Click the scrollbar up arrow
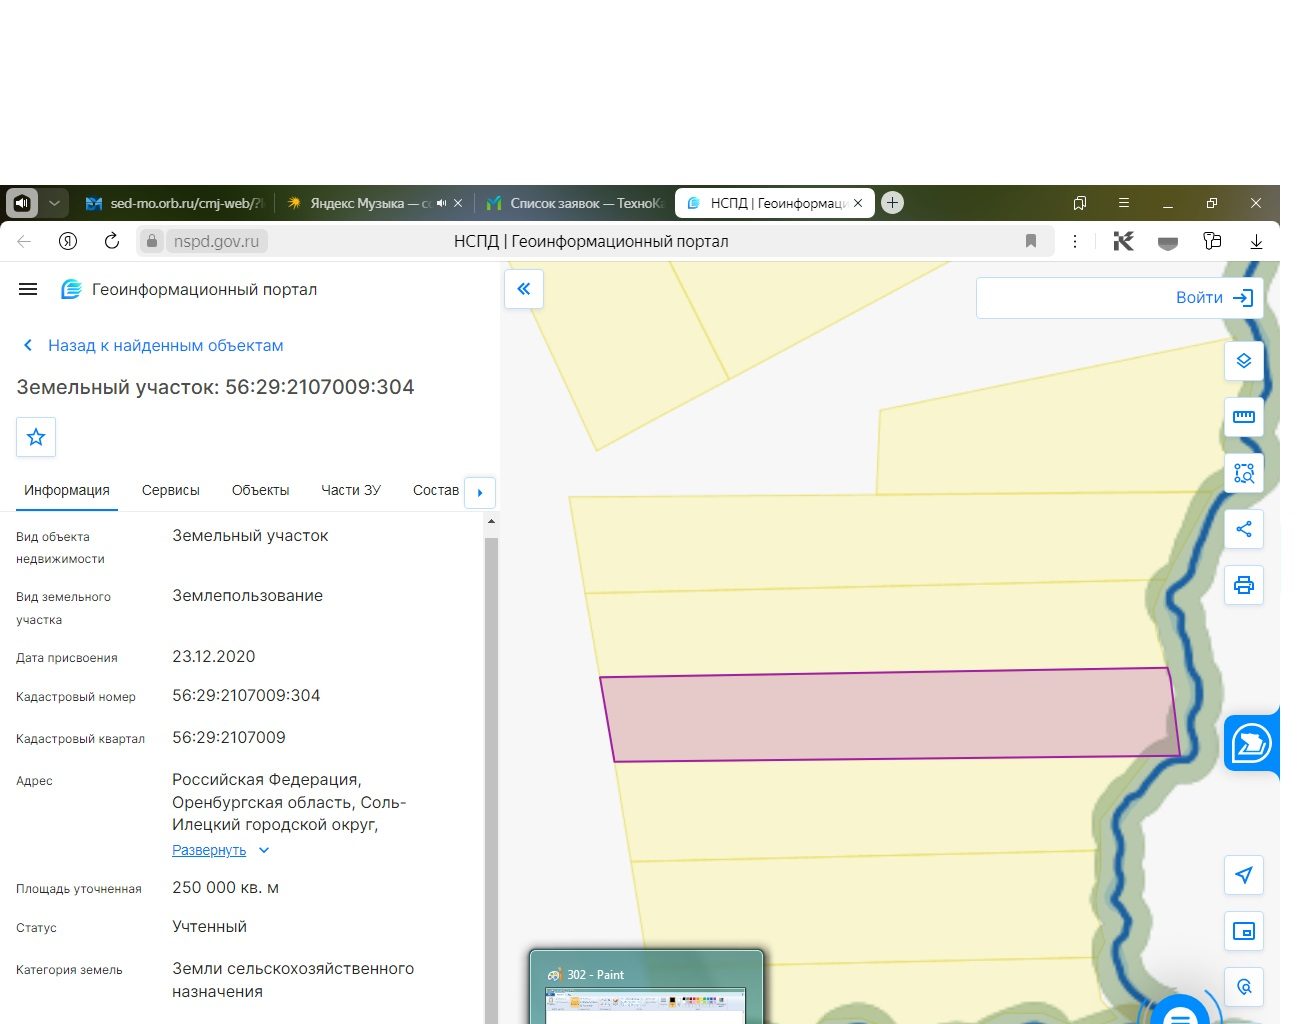Viewport: 1314px width, 1024px height. (491, 521)
